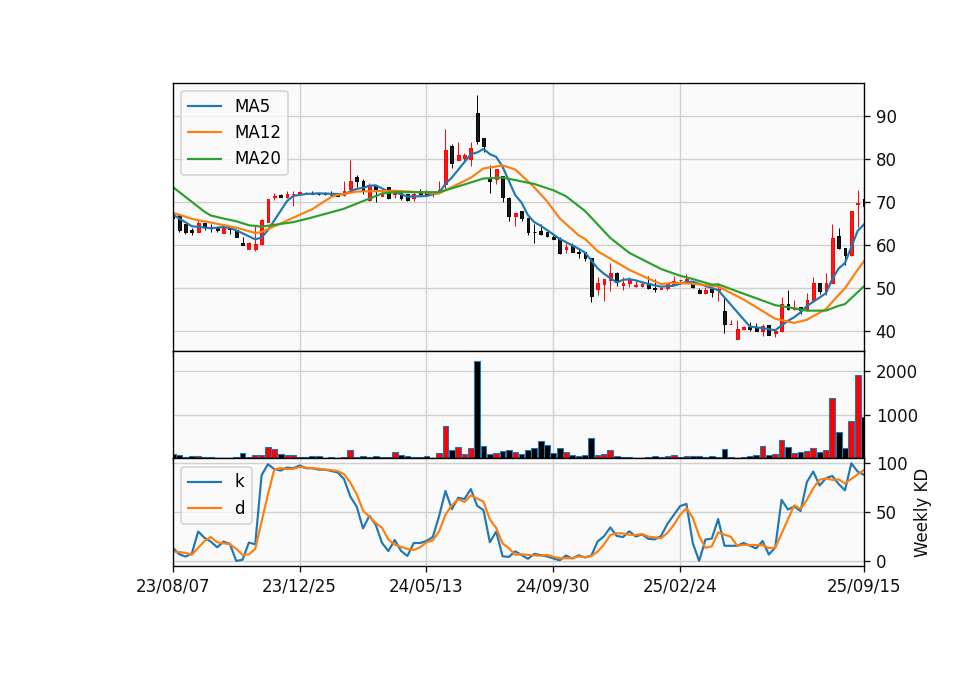Screen dimensions: 960x690
Task: Click the MA20 legend label
Action: click(x=257, y=158)
